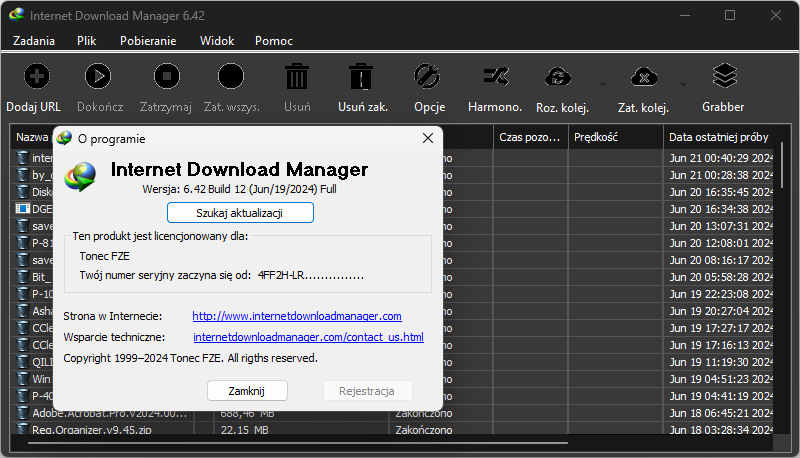The image size is (800, 458).
Task: Click the Zatrzymaj stop icon
Action: (167, 77)
